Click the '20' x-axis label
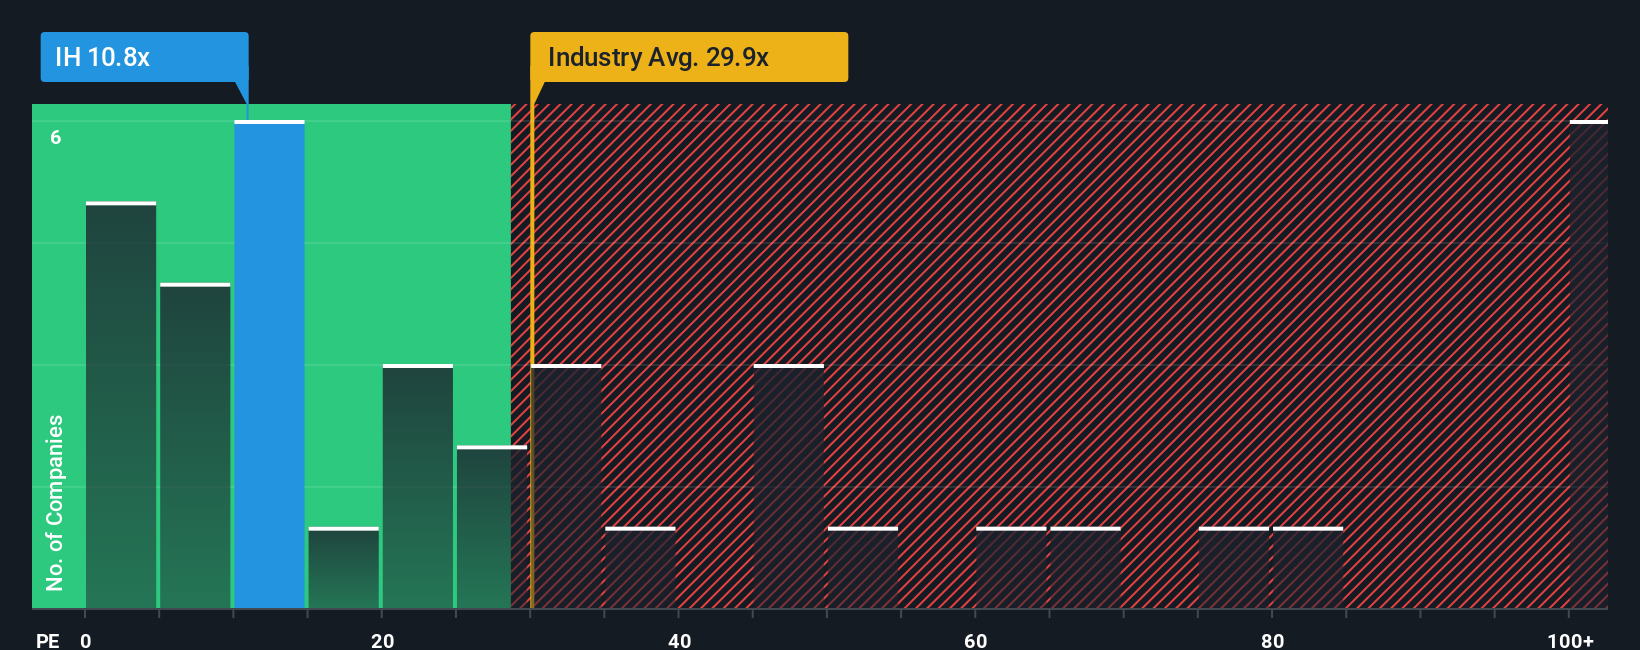 click(382, 641)
